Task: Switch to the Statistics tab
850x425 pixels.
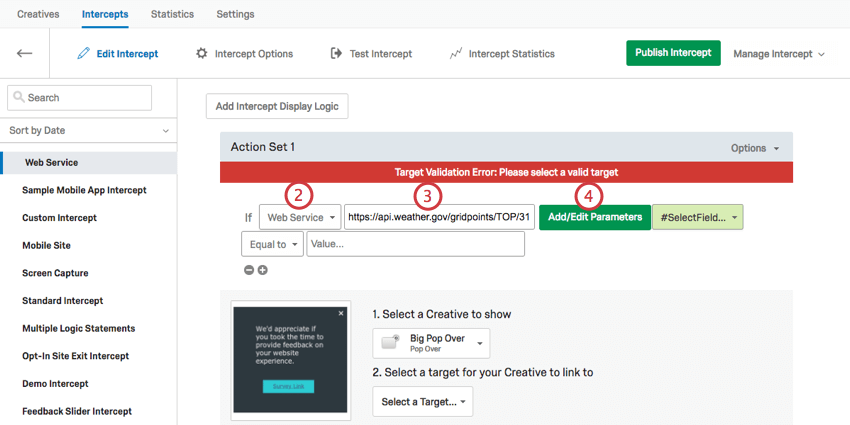Action: point(172,14)
